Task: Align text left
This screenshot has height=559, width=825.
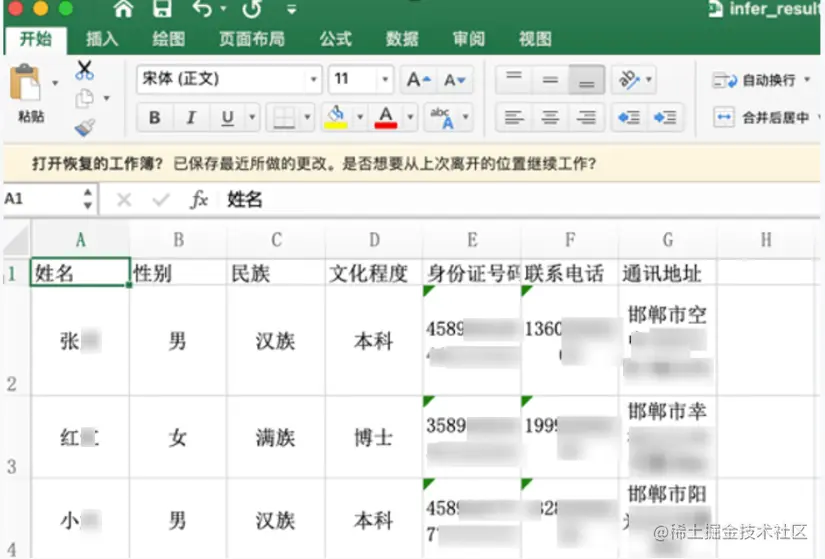Action: 514,117
